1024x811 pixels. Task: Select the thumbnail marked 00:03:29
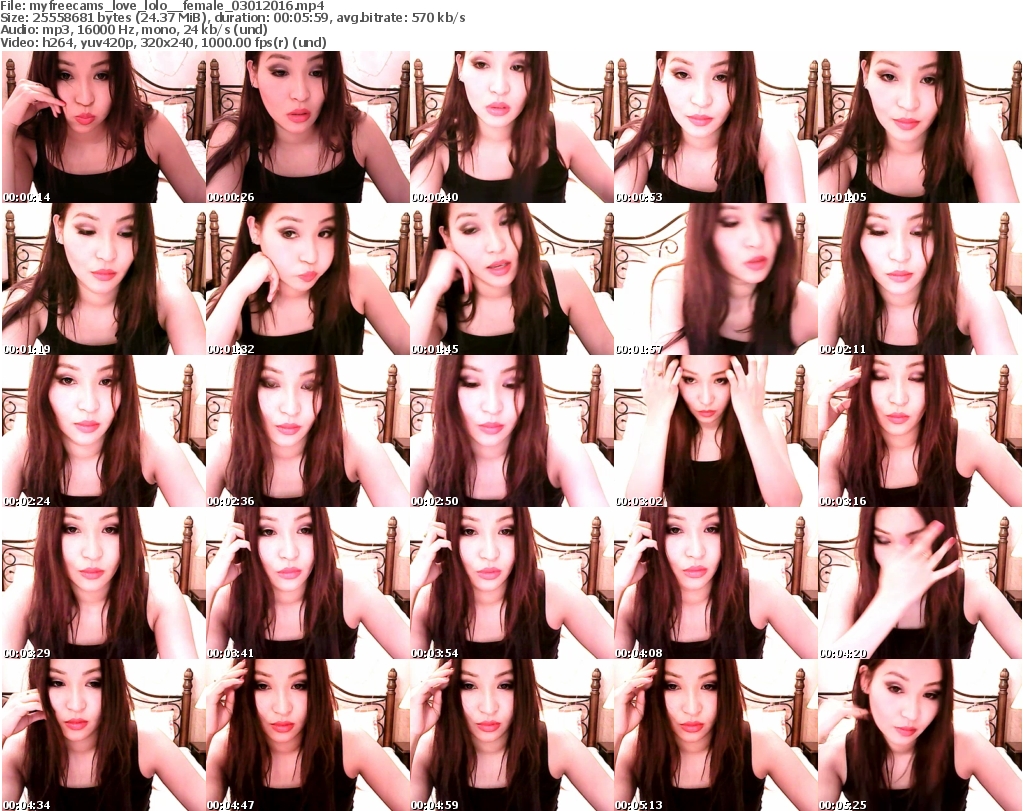point(103,584)
